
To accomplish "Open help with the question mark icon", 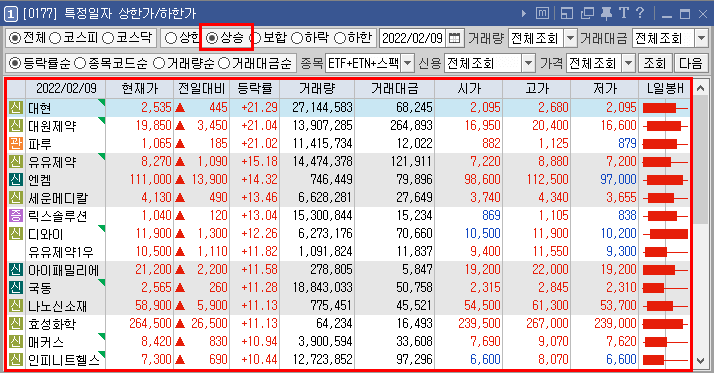I will click(640, 13).
